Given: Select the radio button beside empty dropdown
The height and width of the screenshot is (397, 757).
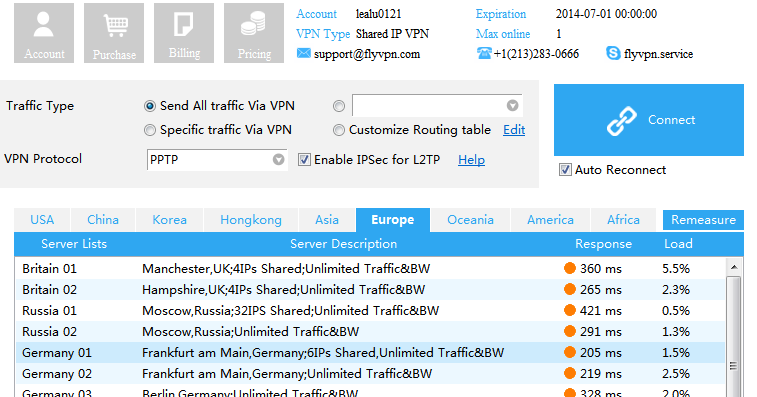Looking at the screenshot, I should pyautogui.click(x=339, y=106).
